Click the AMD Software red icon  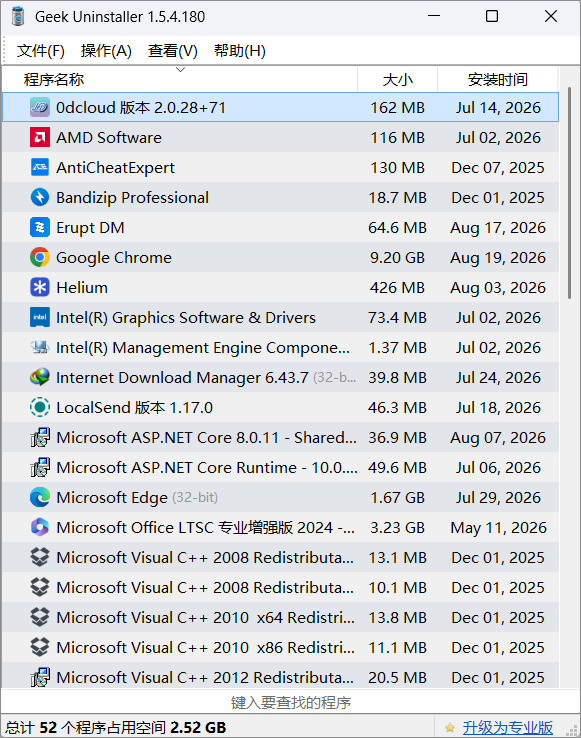point(40,137)
